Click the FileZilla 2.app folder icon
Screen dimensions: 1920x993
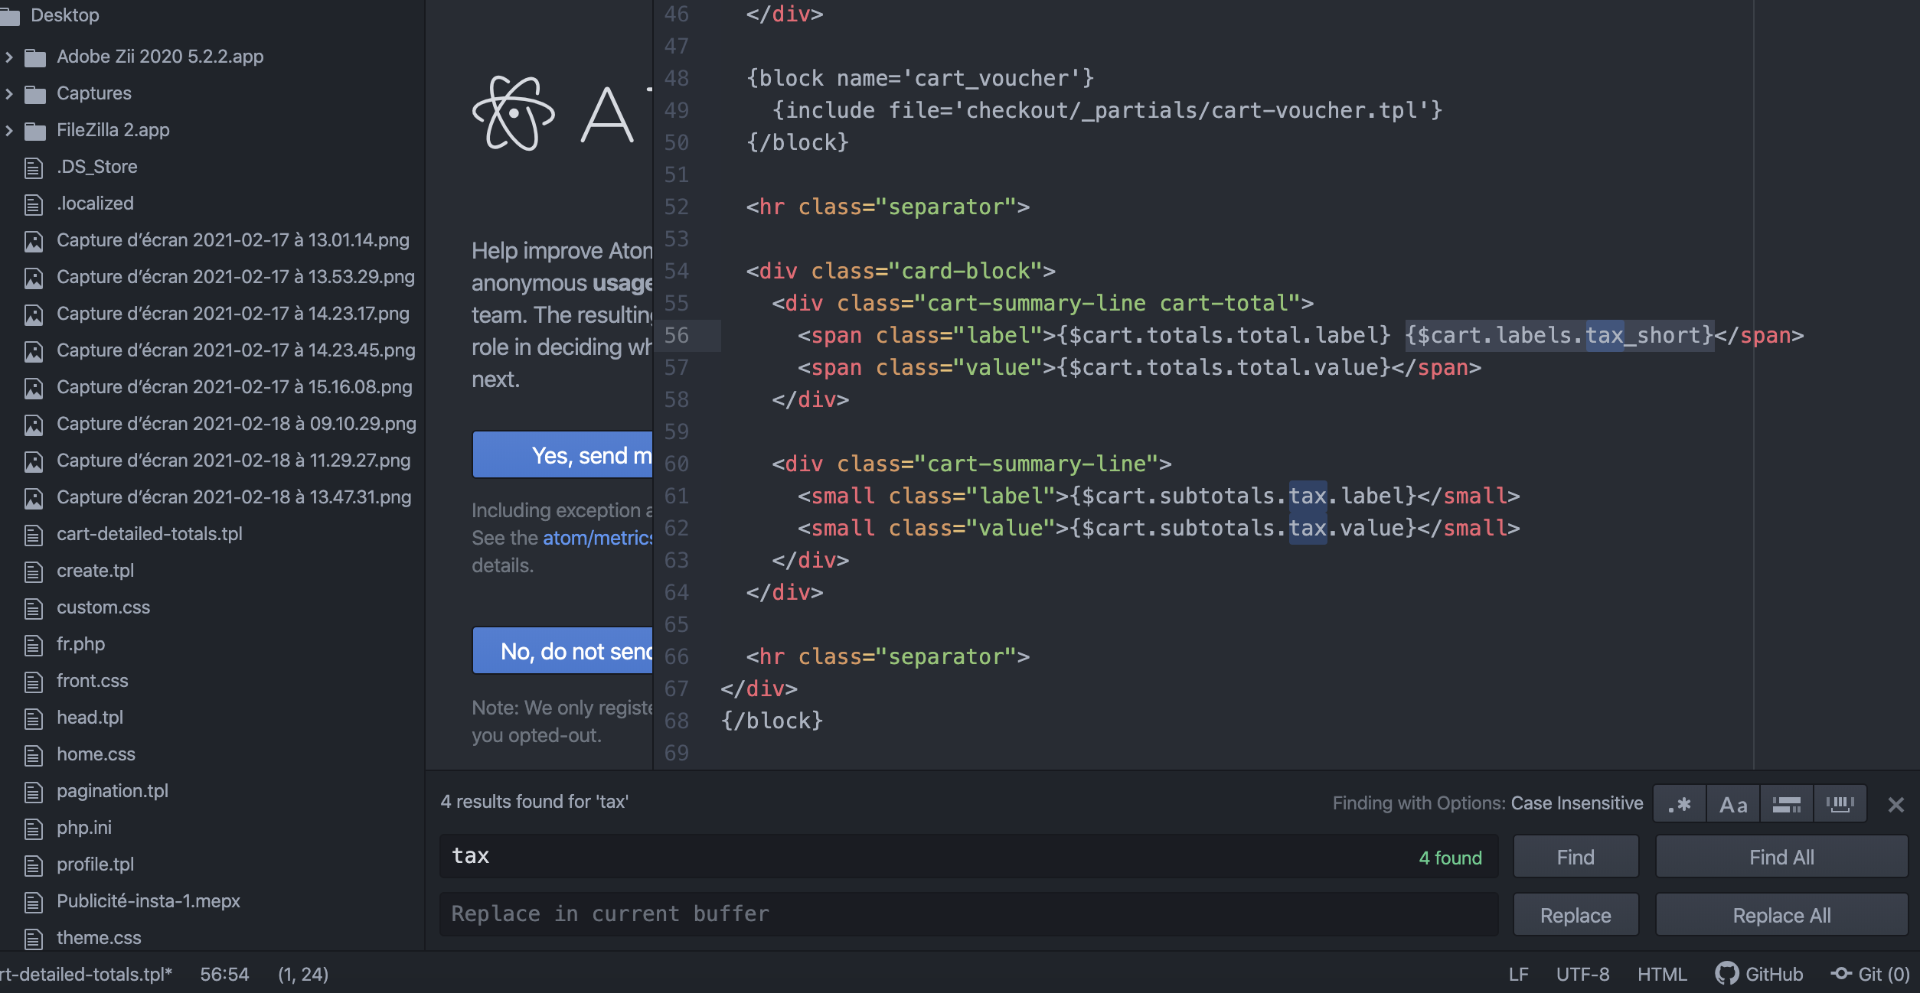35,130
